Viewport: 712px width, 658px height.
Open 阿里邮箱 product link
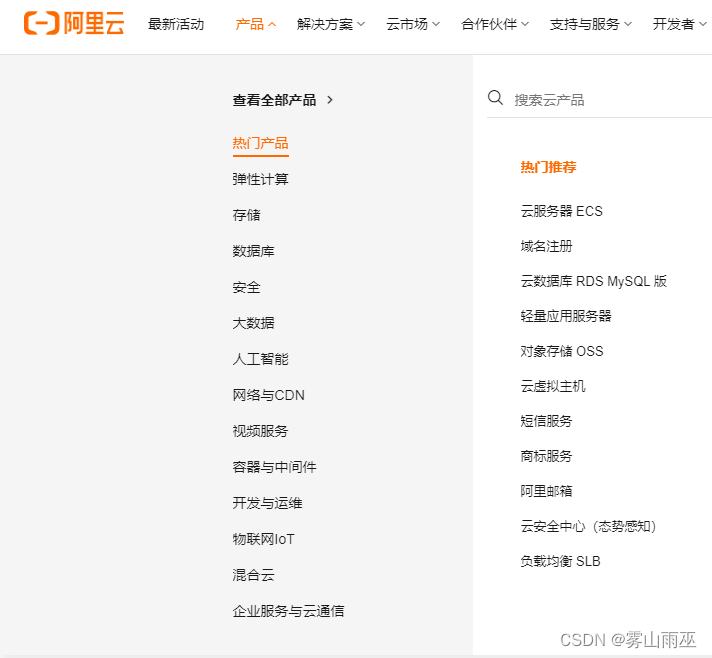click(x=546, y=491)
